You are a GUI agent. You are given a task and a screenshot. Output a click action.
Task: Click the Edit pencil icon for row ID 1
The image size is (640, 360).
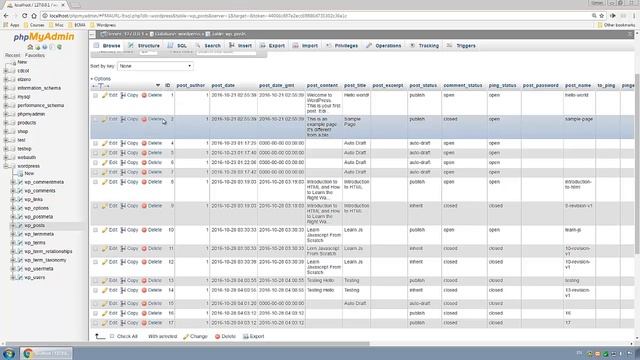point(105,95)
